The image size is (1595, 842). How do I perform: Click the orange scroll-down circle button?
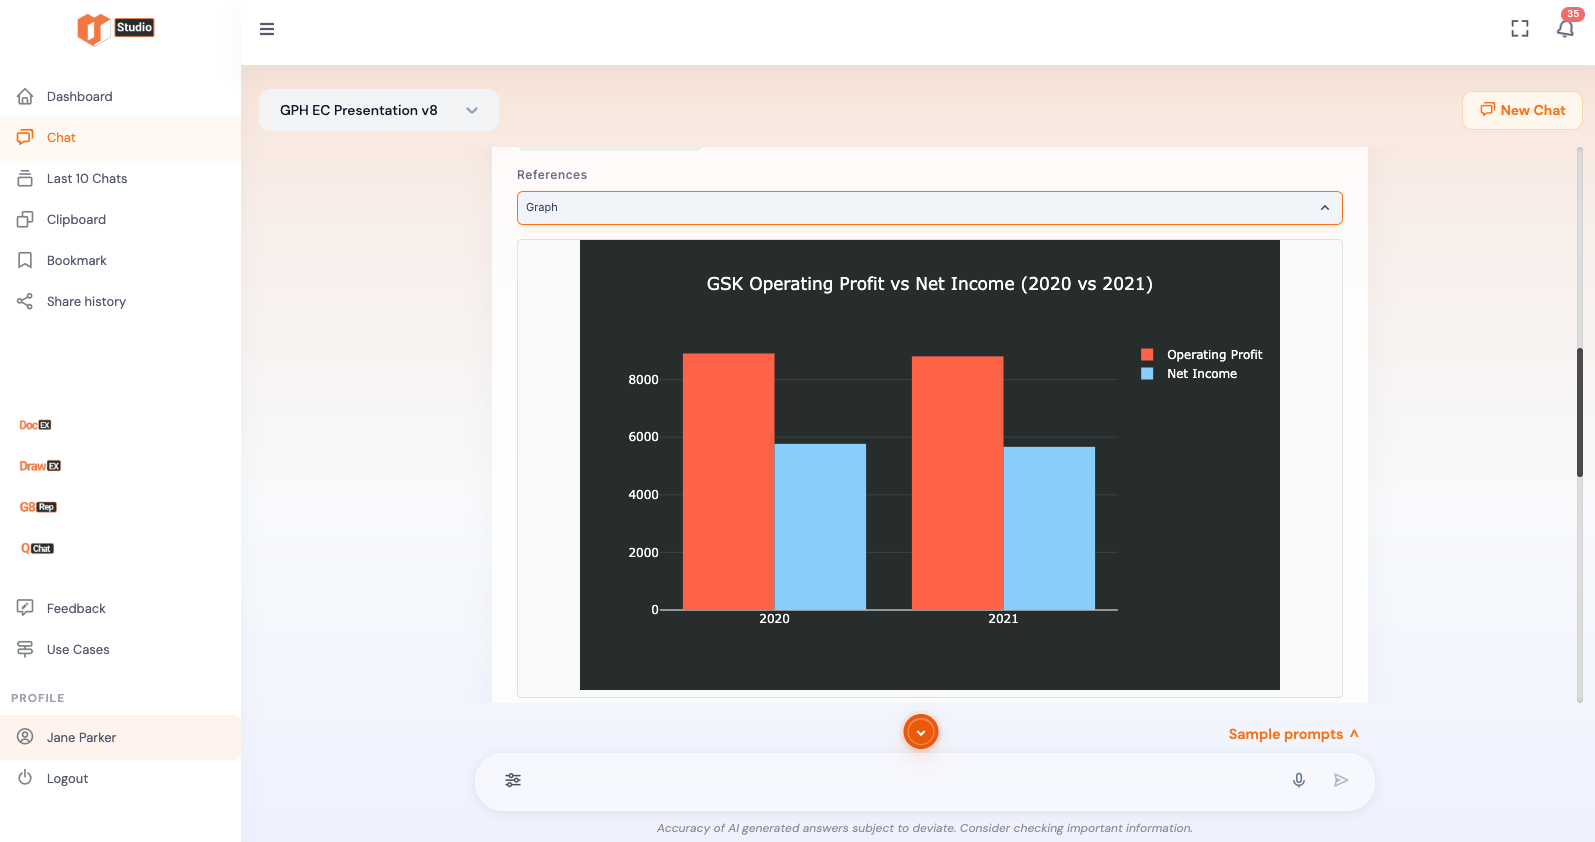click(x=921, y=732)
